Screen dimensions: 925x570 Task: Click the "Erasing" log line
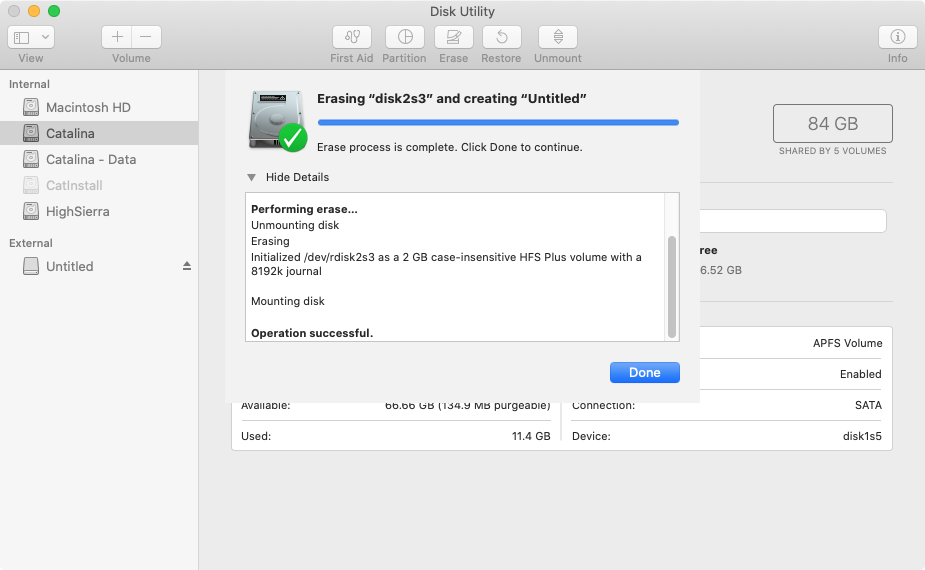point(270,241)
